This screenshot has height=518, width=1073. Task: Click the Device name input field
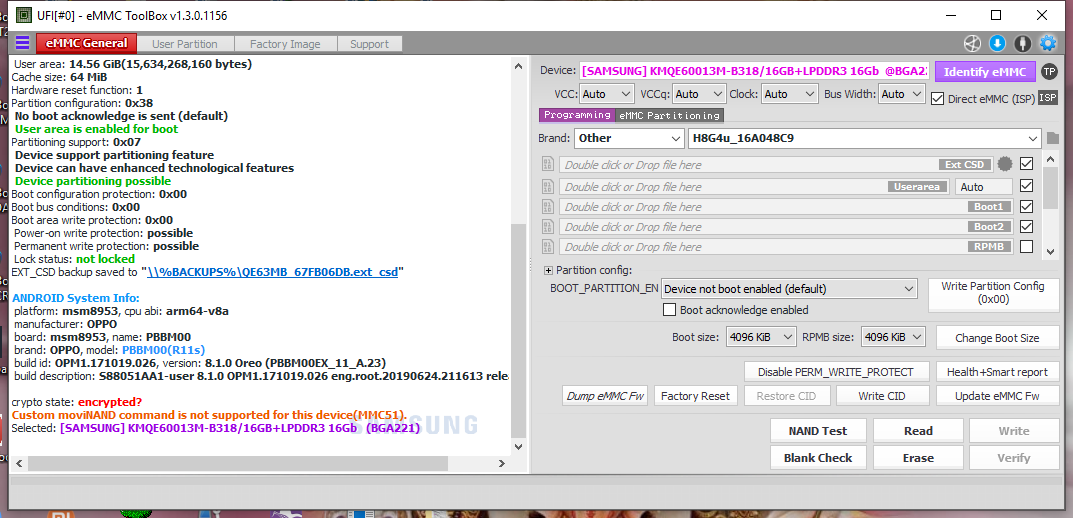pyautogui.click(x=754, y=71)
